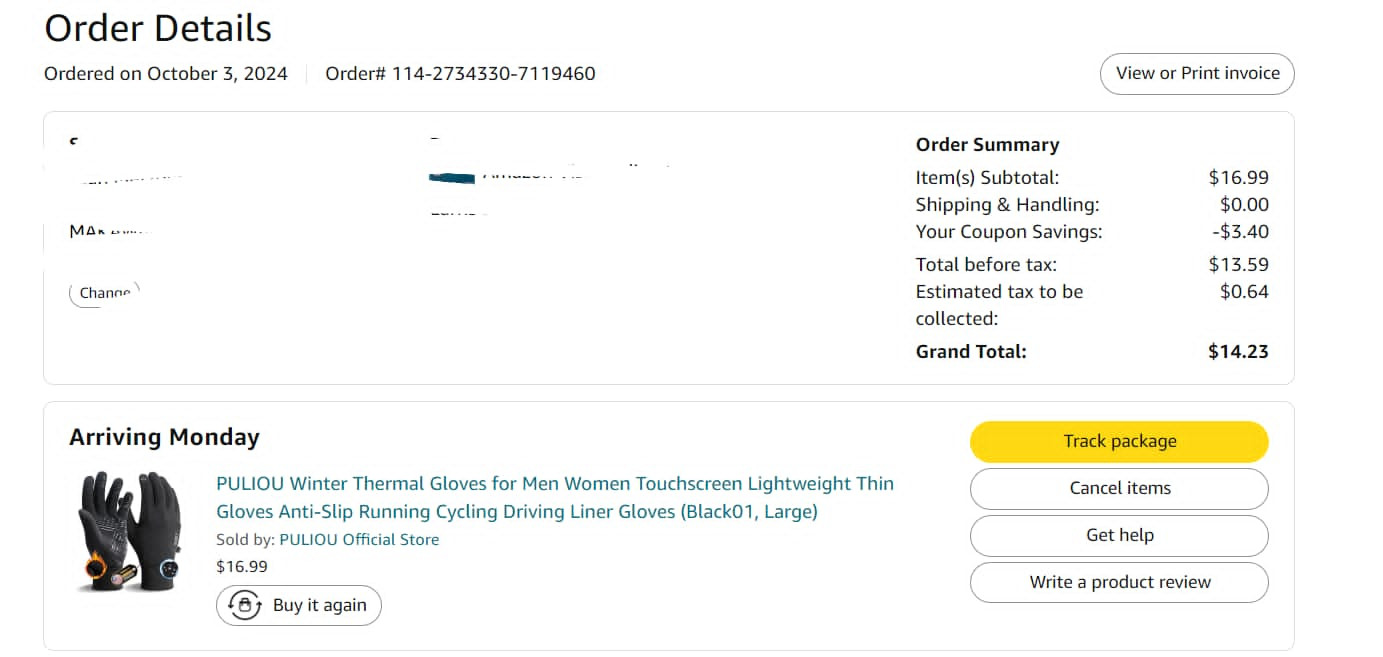This screenshot has width=1383, height=657.
Task: Click the Buy it again cart icon
Action: click(245, 605)
